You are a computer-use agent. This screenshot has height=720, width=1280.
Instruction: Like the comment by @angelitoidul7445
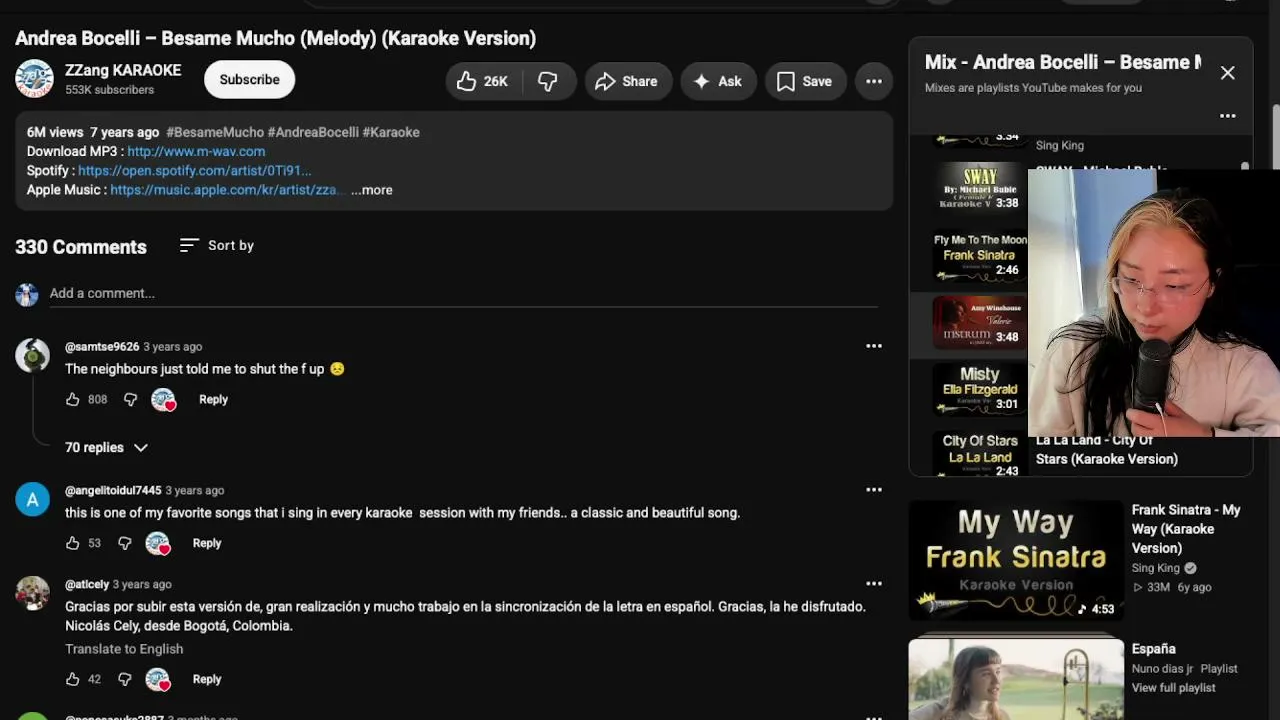72,543
